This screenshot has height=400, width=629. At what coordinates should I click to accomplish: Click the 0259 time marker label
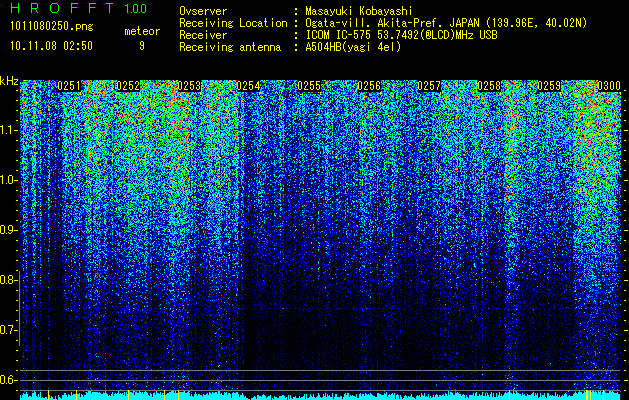point(549,86)
